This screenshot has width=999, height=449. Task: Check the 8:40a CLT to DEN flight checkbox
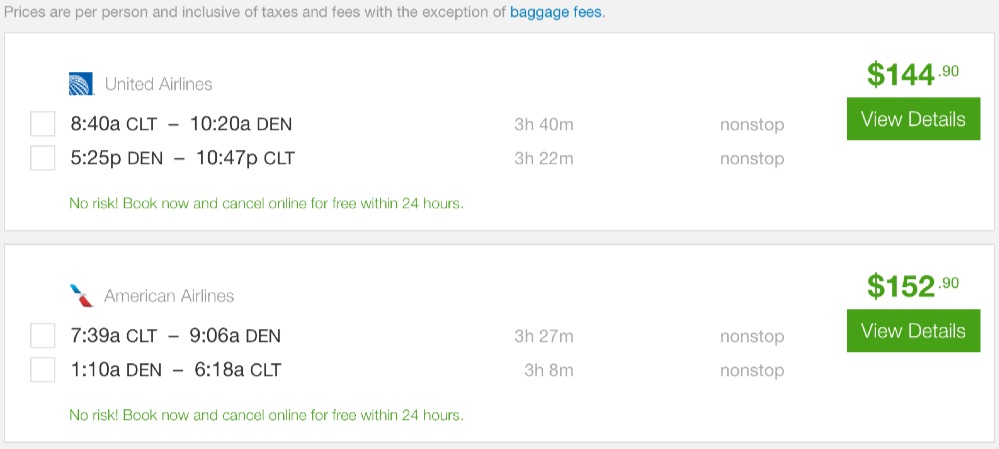point(43,125)
